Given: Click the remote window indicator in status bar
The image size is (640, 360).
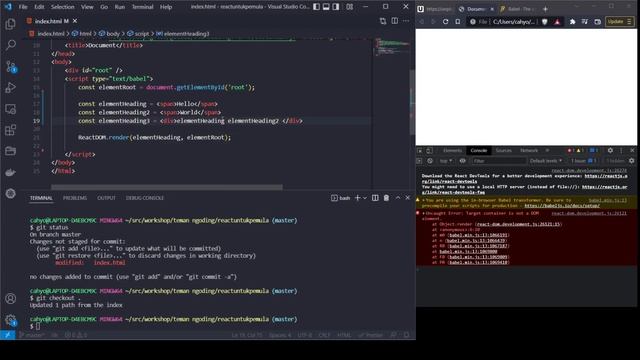Looking at the screenshot, I should 8,335.
